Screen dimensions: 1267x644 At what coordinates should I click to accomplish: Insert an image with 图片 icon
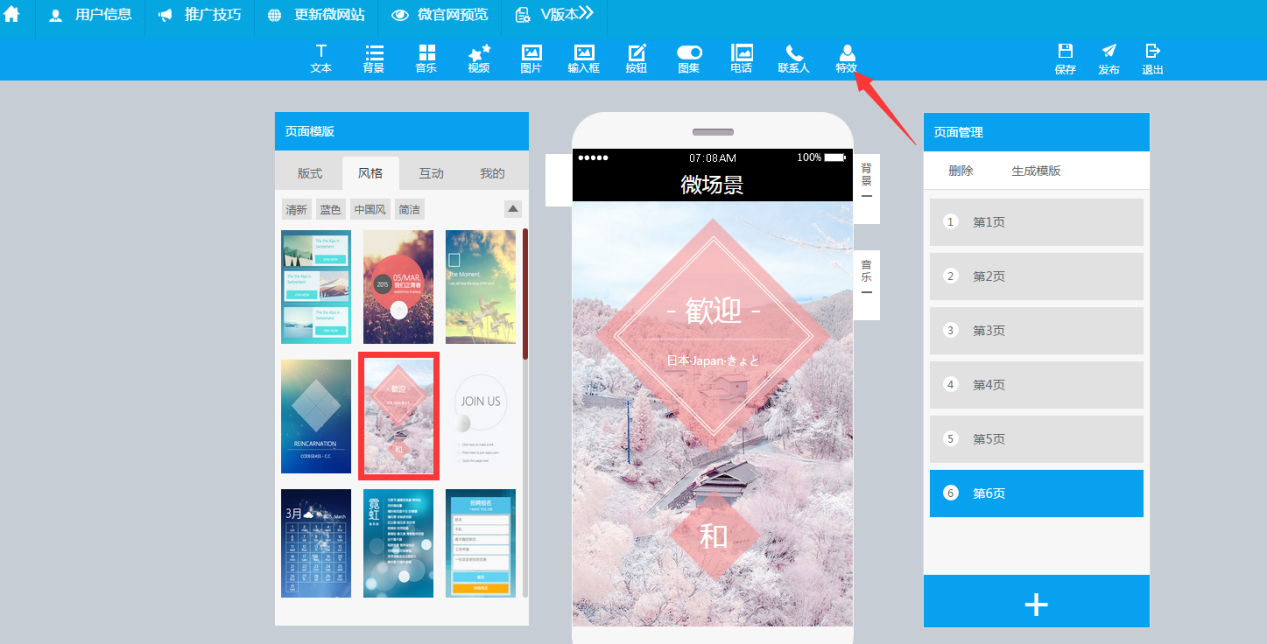click(x=531, y=58)
